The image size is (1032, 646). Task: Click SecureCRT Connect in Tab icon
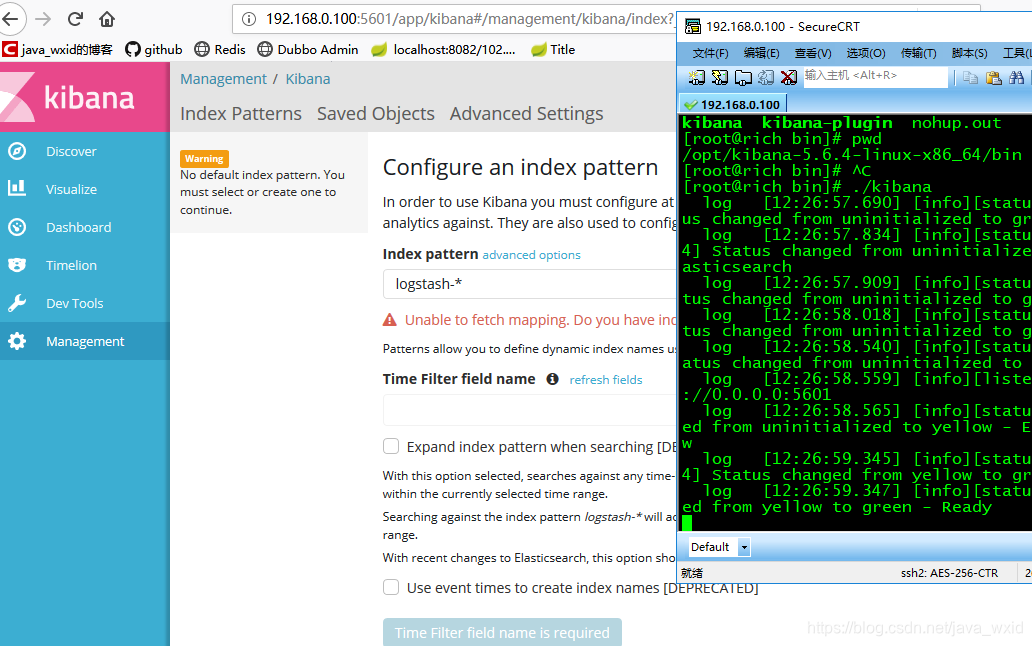[742, 78]
